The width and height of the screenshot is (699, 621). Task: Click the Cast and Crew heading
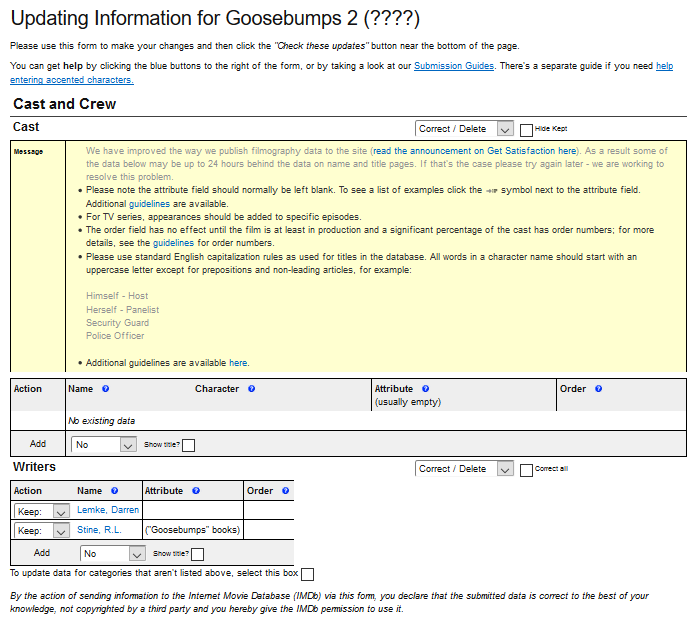[x=65, y=104]
